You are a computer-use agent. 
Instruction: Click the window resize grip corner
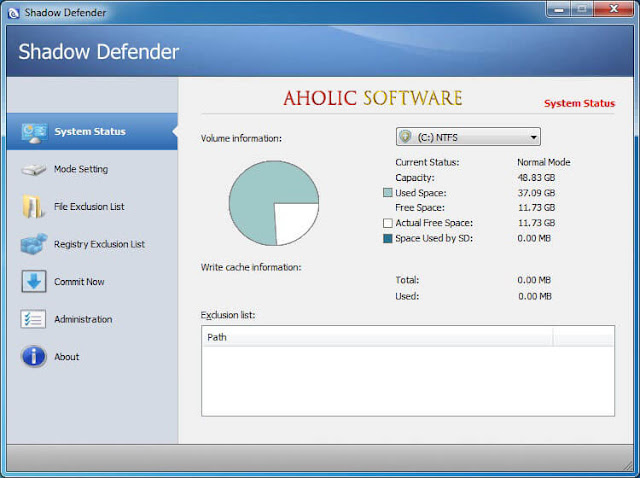628,465
